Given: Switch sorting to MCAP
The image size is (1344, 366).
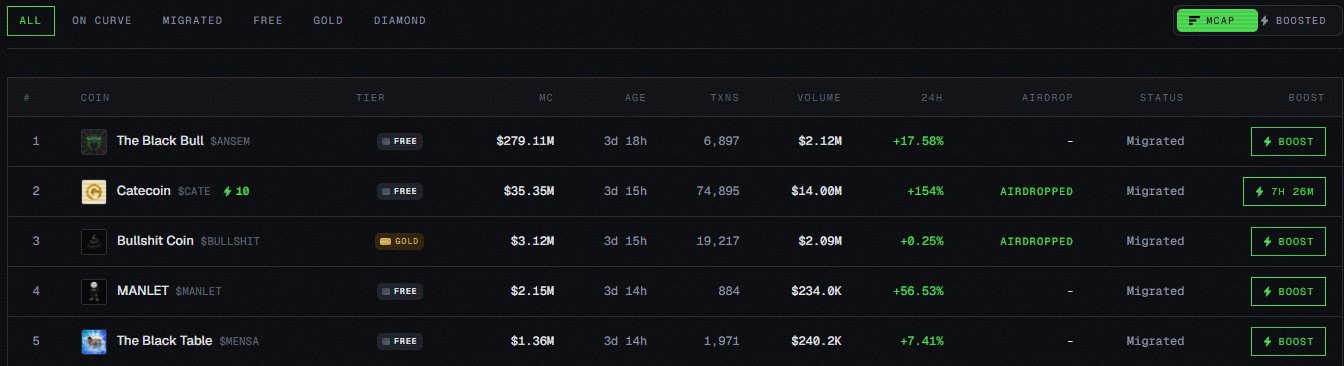Looking at the screenshot, I should [1217, 20].
